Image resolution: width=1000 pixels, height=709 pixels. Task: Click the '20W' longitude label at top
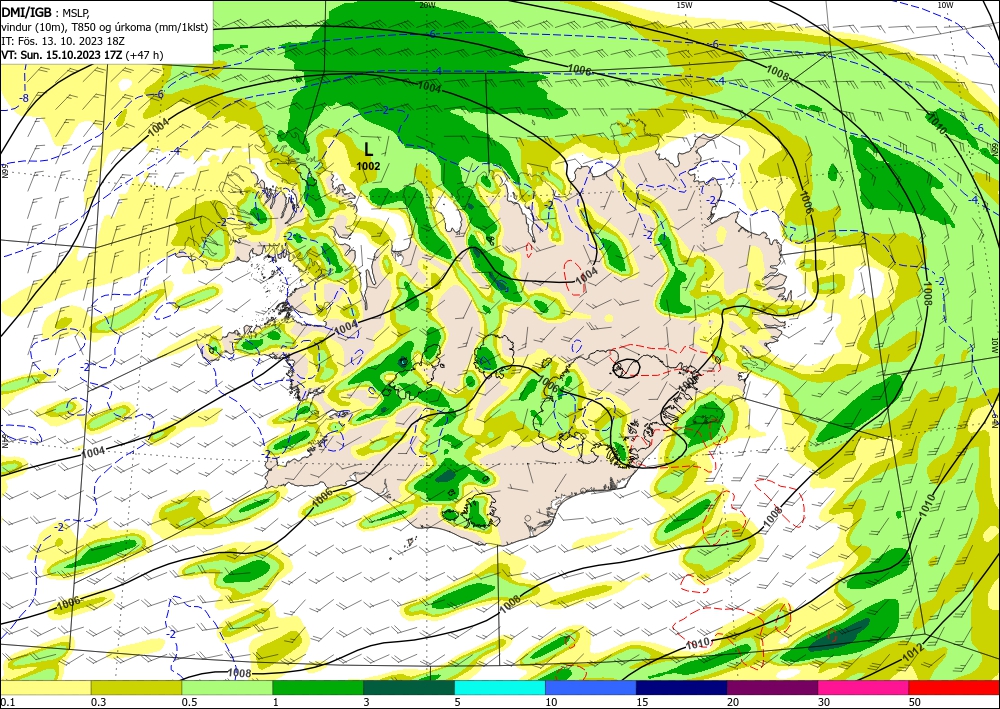click(x=427, y=5)
